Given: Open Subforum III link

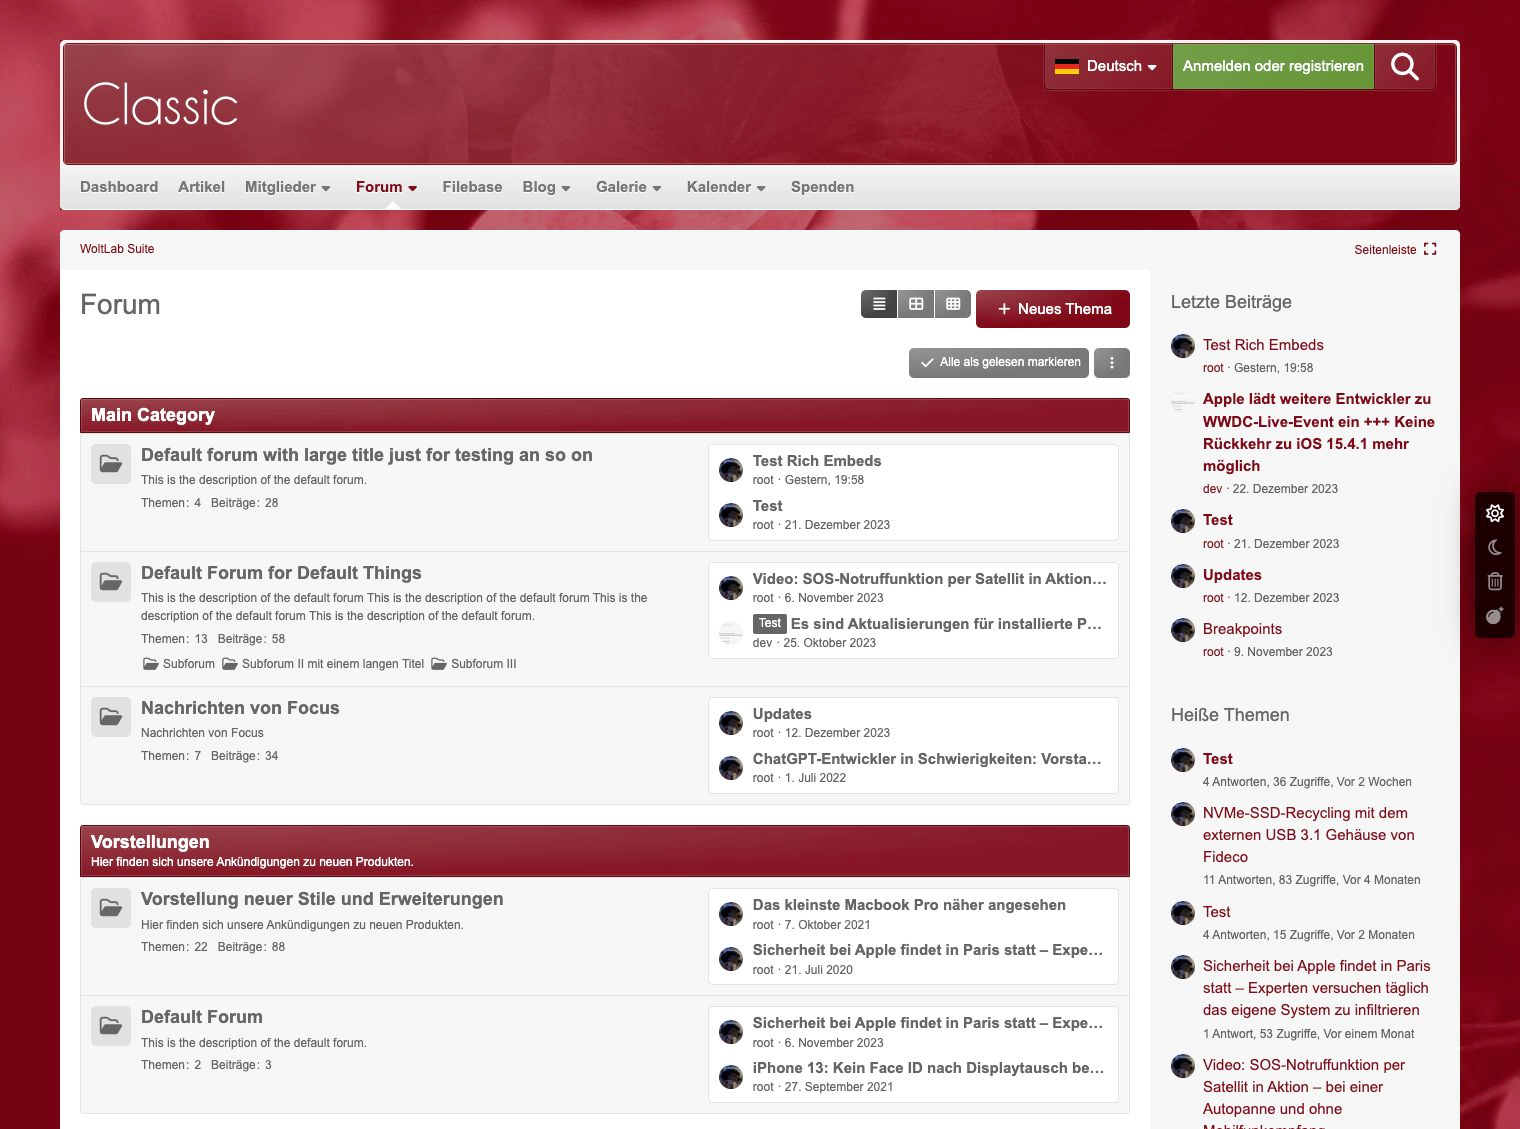Looking at the screenshot, I should click(483, 664).
